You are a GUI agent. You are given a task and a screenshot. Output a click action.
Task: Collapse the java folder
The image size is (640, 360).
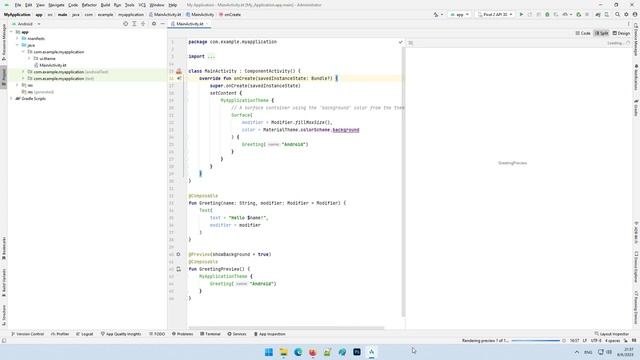click(x=18, y=45)
